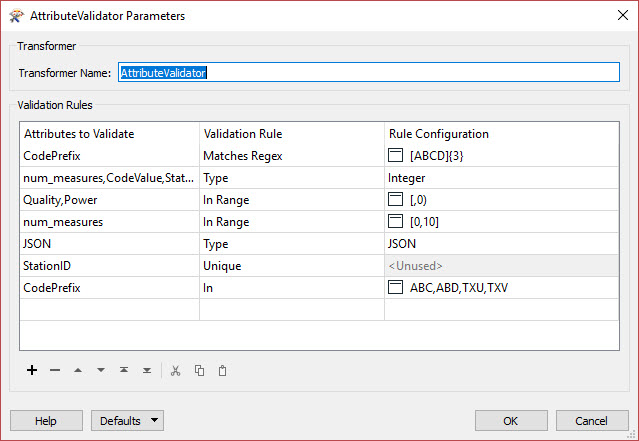The image size is (639, 441).
Task: Open the Matches Regex rule cell
Action: tap(292, 156)
